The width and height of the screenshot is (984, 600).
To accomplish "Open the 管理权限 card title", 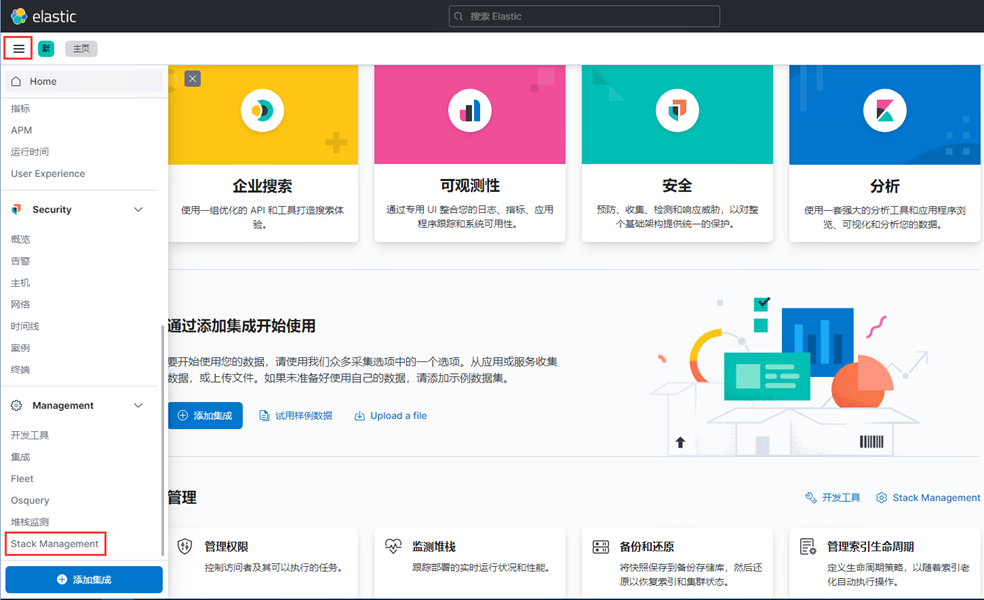I will pyautogui.click(x=227, y=547).
